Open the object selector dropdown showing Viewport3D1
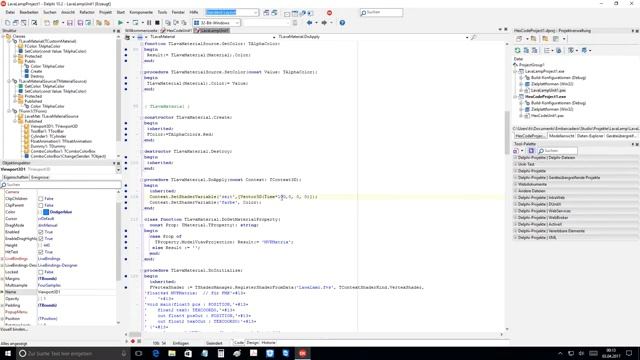640x360 pixels. pyautogui.click(x=118, y=169)
